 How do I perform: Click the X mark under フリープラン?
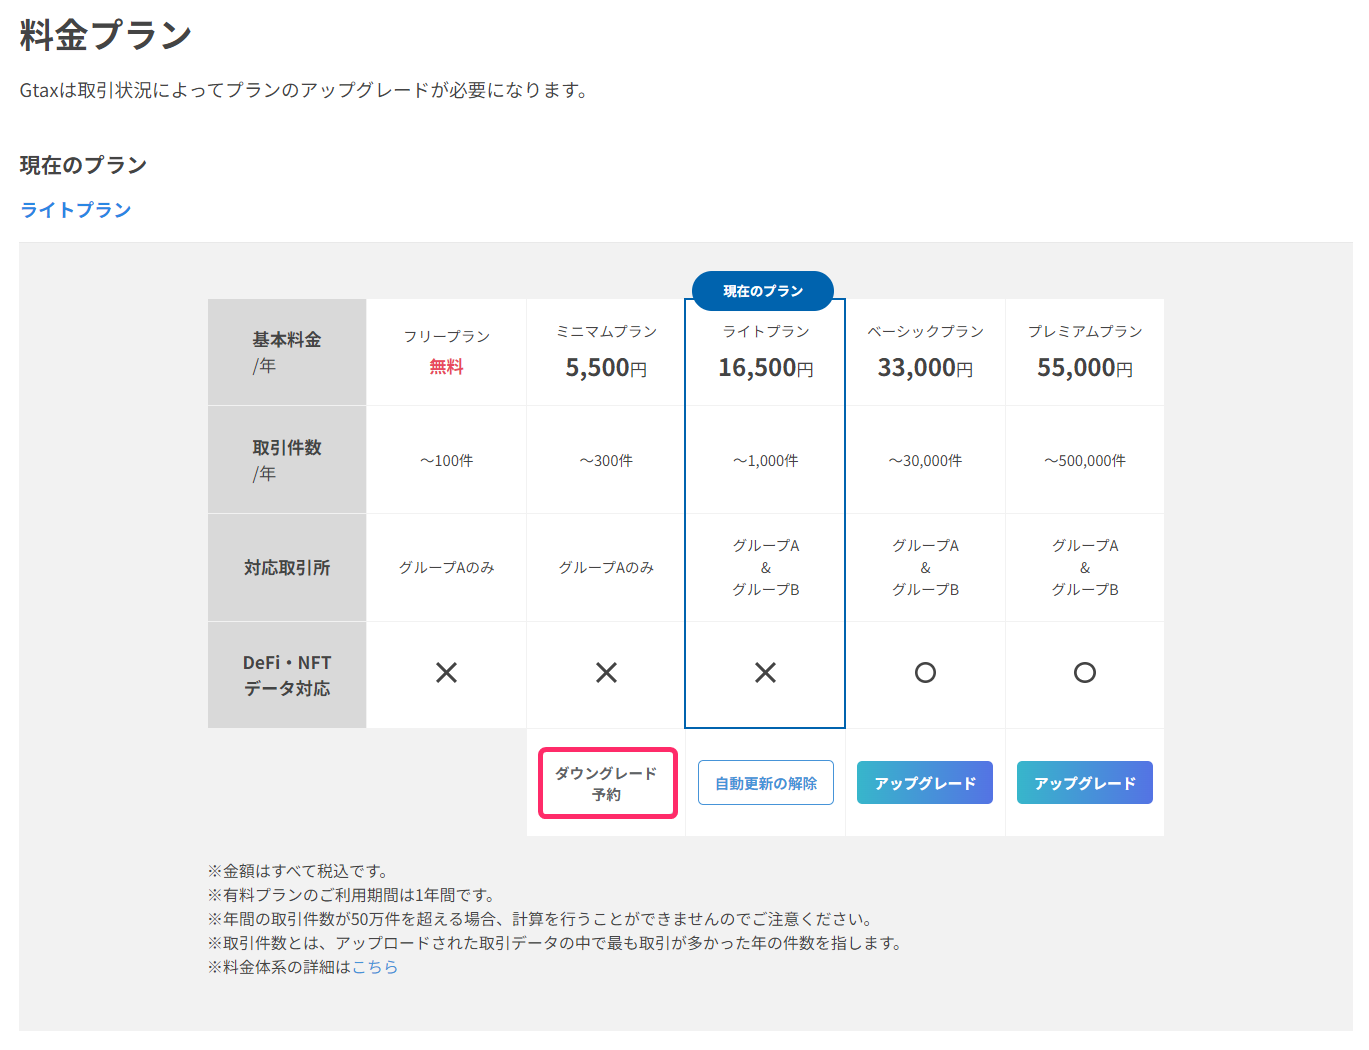447,673
